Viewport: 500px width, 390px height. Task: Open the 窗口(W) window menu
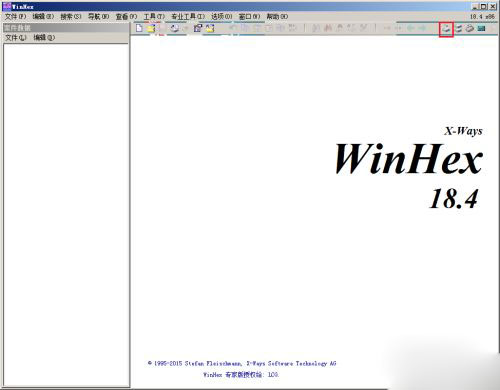(x=249, y=16)
